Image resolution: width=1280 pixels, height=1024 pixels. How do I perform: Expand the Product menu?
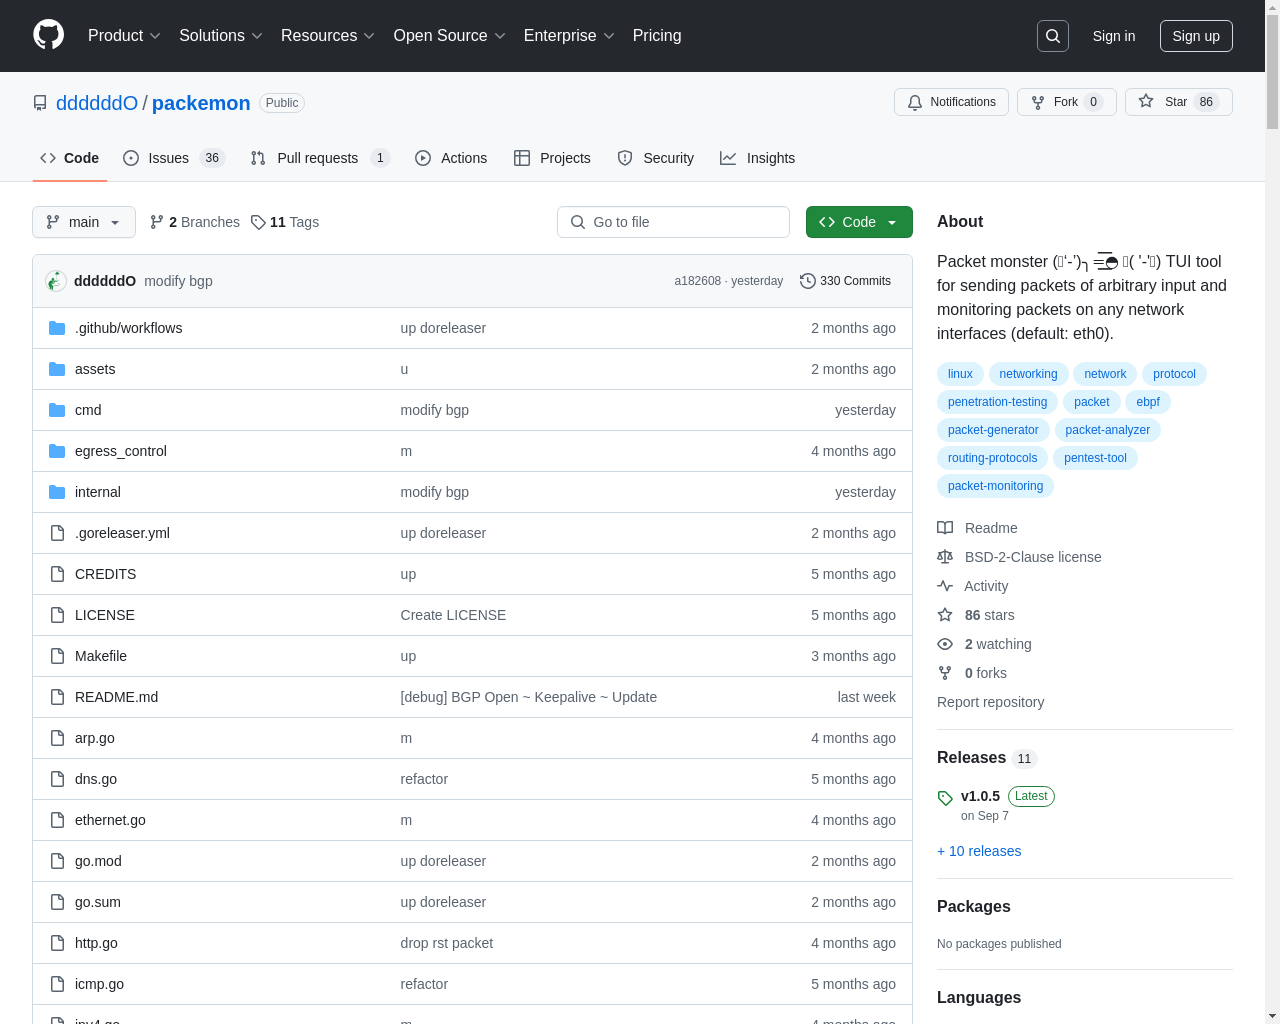[x=124, y=36]
